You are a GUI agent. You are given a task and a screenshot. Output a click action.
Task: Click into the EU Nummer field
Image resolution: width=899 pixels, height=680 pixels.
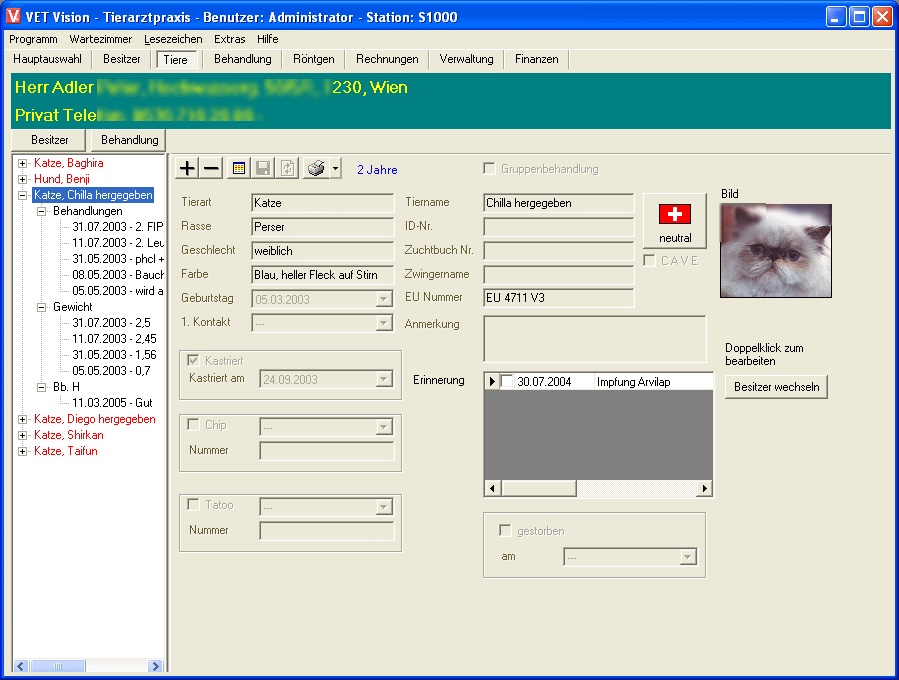tap(558, 298)
